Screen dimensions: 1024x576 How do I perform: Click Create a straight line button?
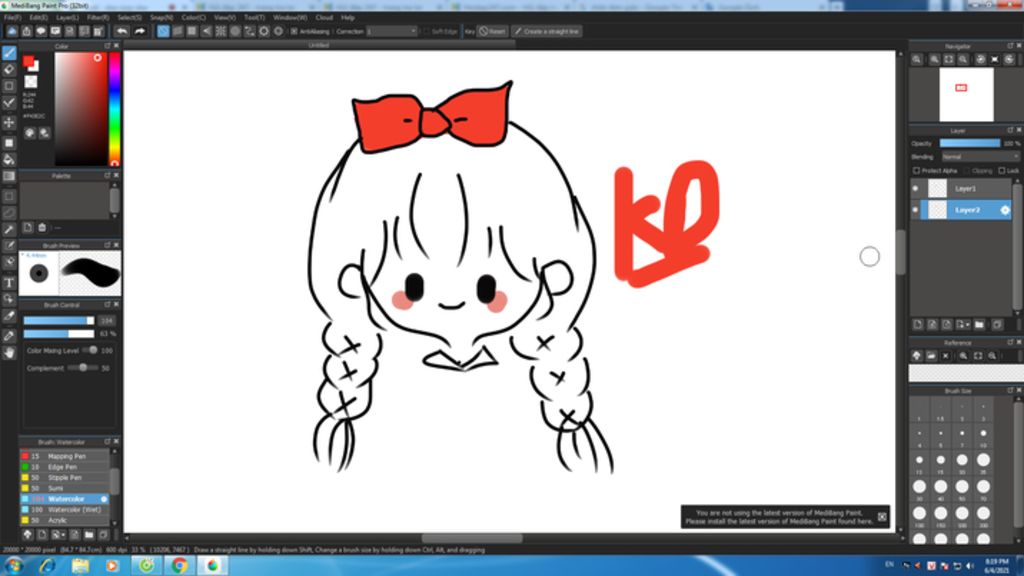point(546,31)
